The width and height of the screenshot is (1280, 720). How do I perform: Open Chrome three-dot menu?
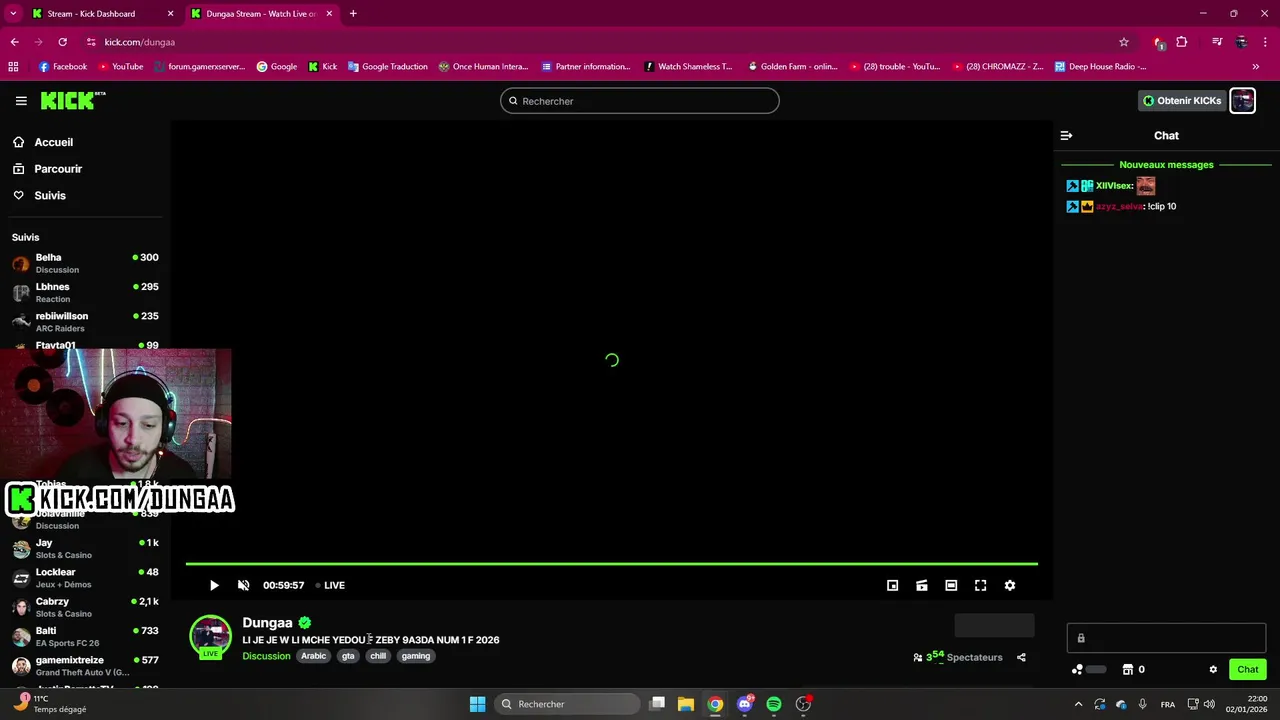pyautogui.click(x=1265, y=42)
